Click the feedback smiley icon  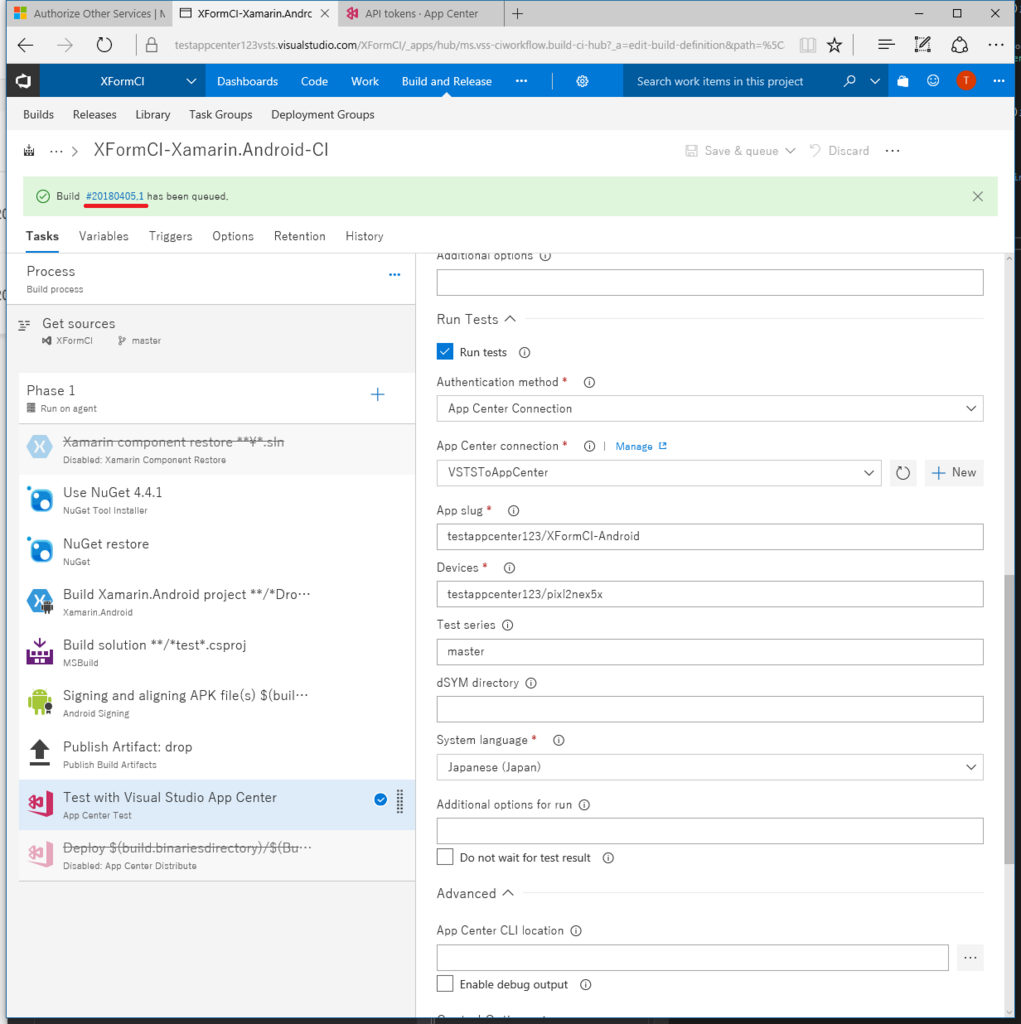[933, 81]
